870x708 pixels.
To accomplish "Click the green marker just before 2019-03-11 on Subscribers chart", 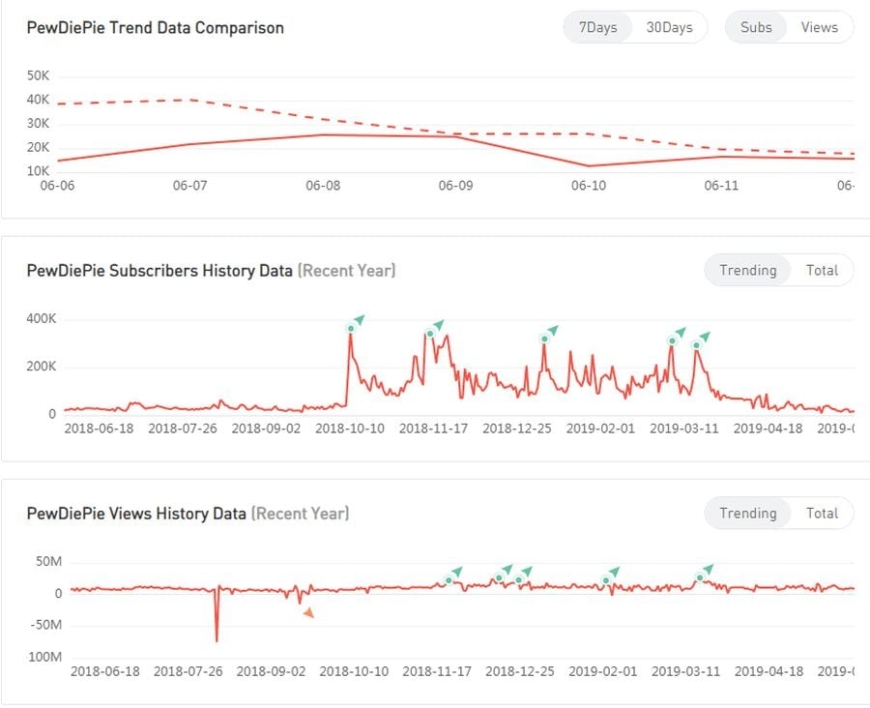I will (x=672, y=341).
